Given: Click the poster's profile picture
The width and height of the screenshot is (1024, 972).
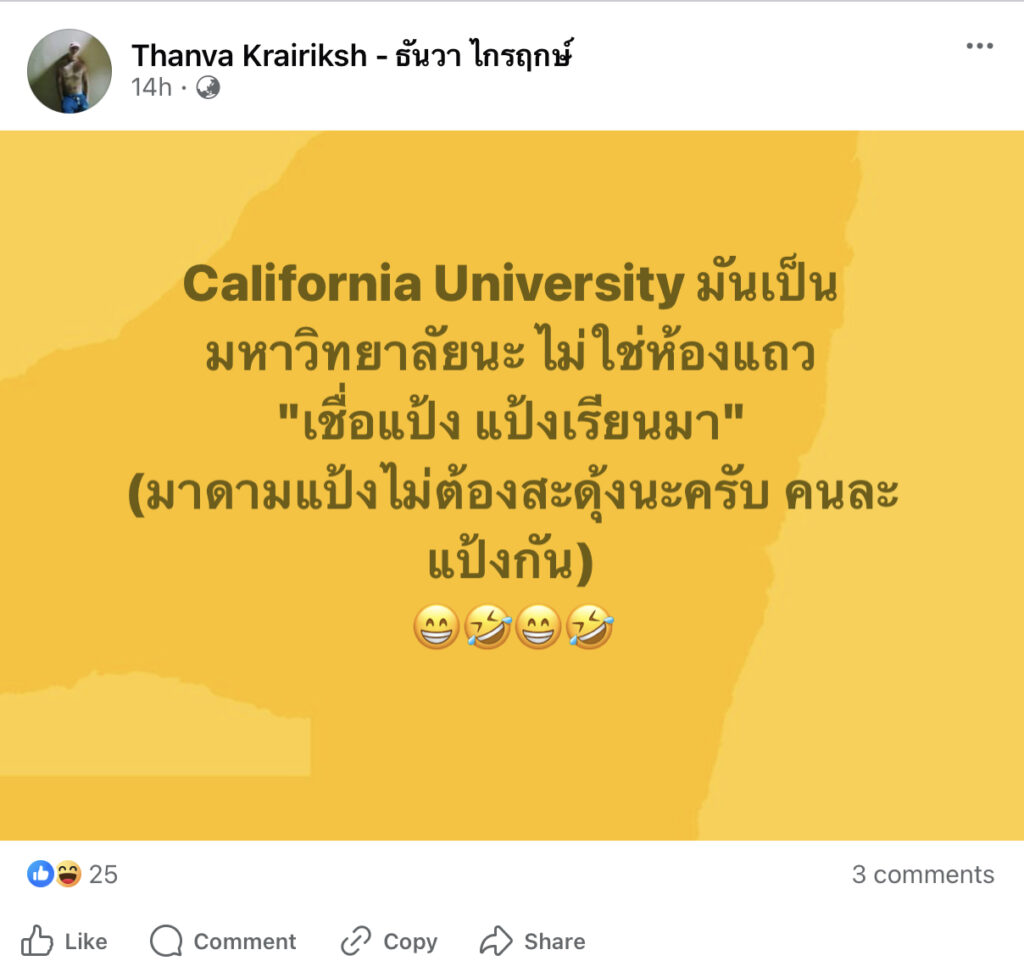Looking at the screenshot, I should pos(69,71).
